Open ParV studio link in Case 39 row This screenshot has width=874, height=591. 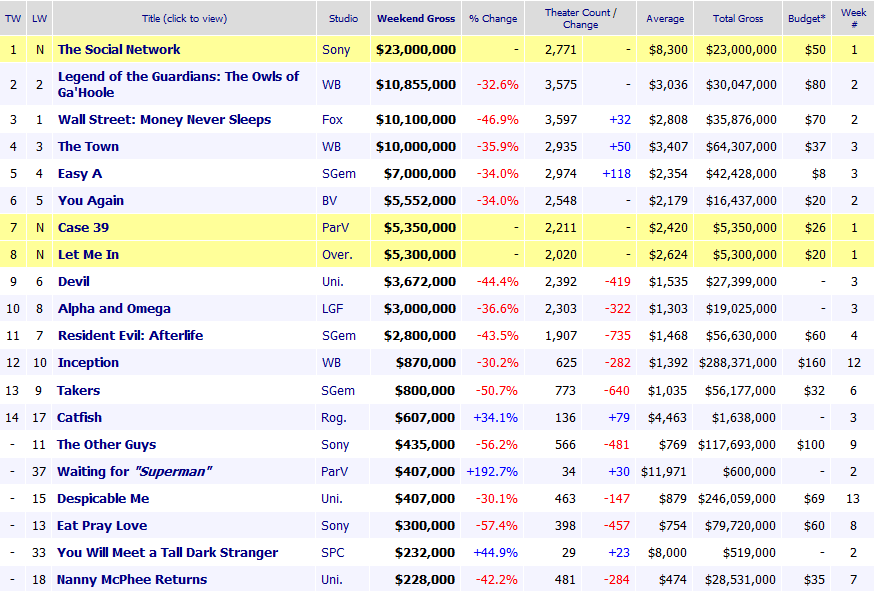tap(336, 227)
